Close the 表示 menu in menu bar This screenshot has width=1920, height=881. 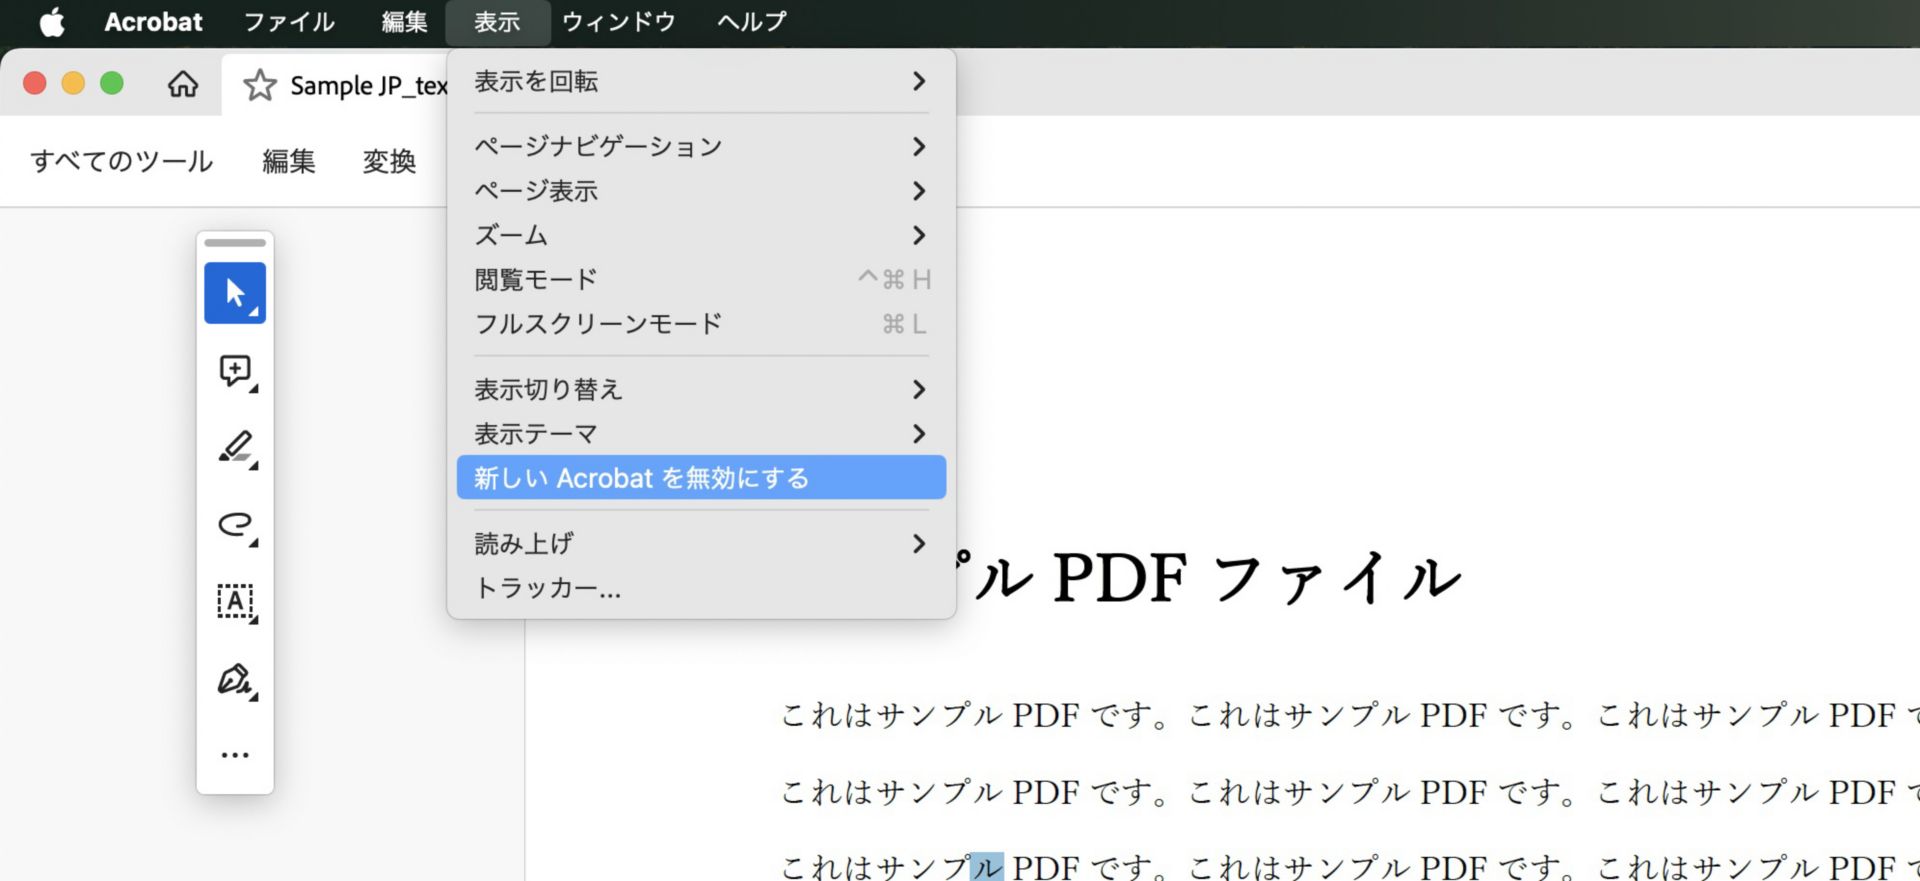[497, 22]
